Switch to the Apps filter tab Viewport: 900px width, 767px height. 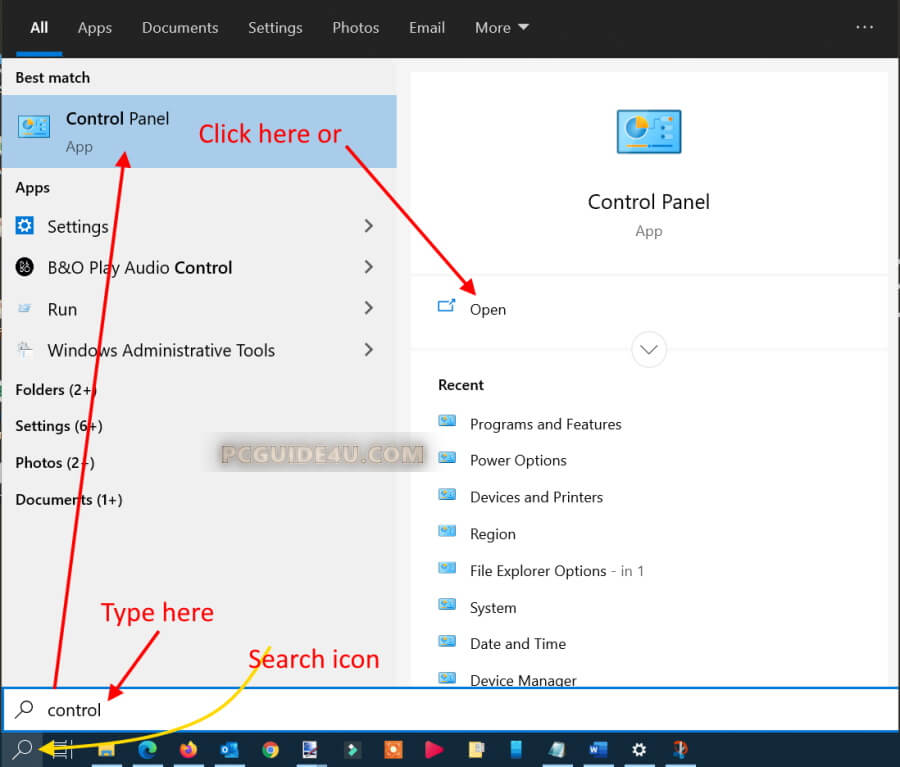[95, 28]
